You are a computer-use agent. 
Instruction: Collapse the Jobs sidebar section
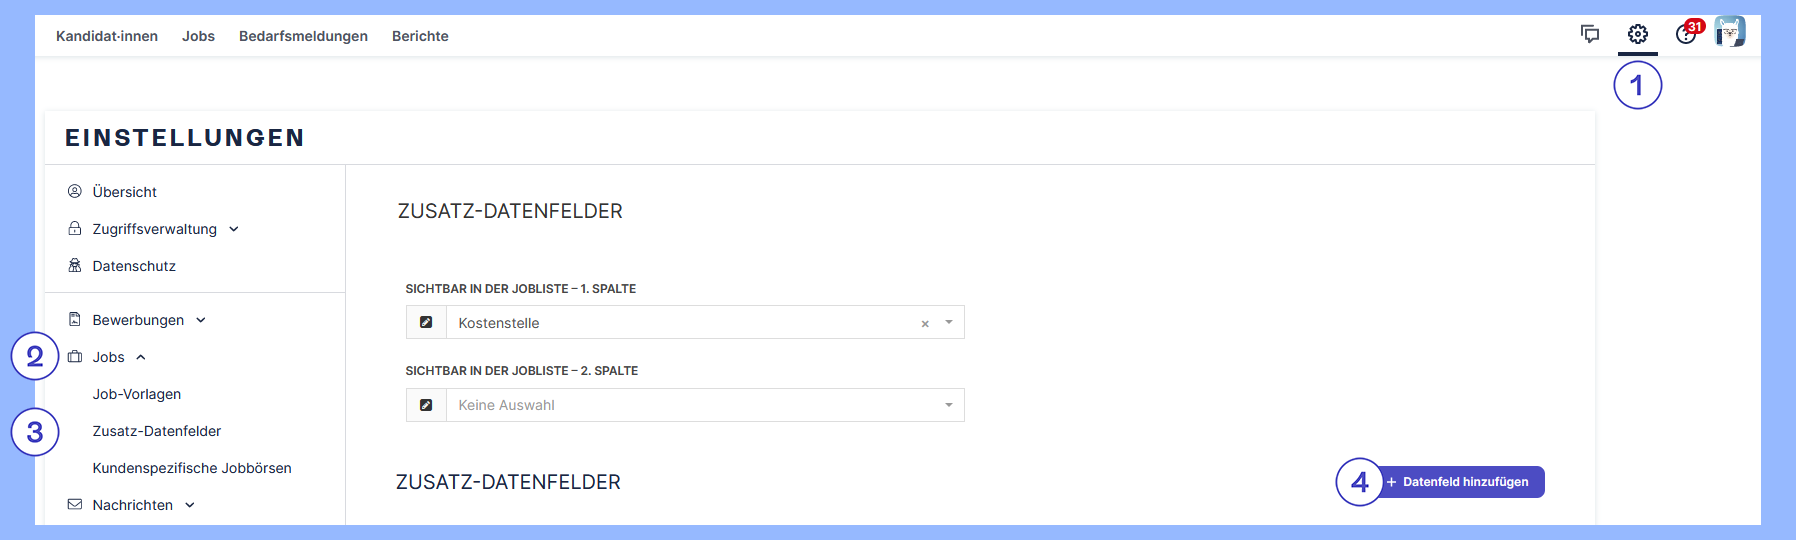tap(141, 357)
